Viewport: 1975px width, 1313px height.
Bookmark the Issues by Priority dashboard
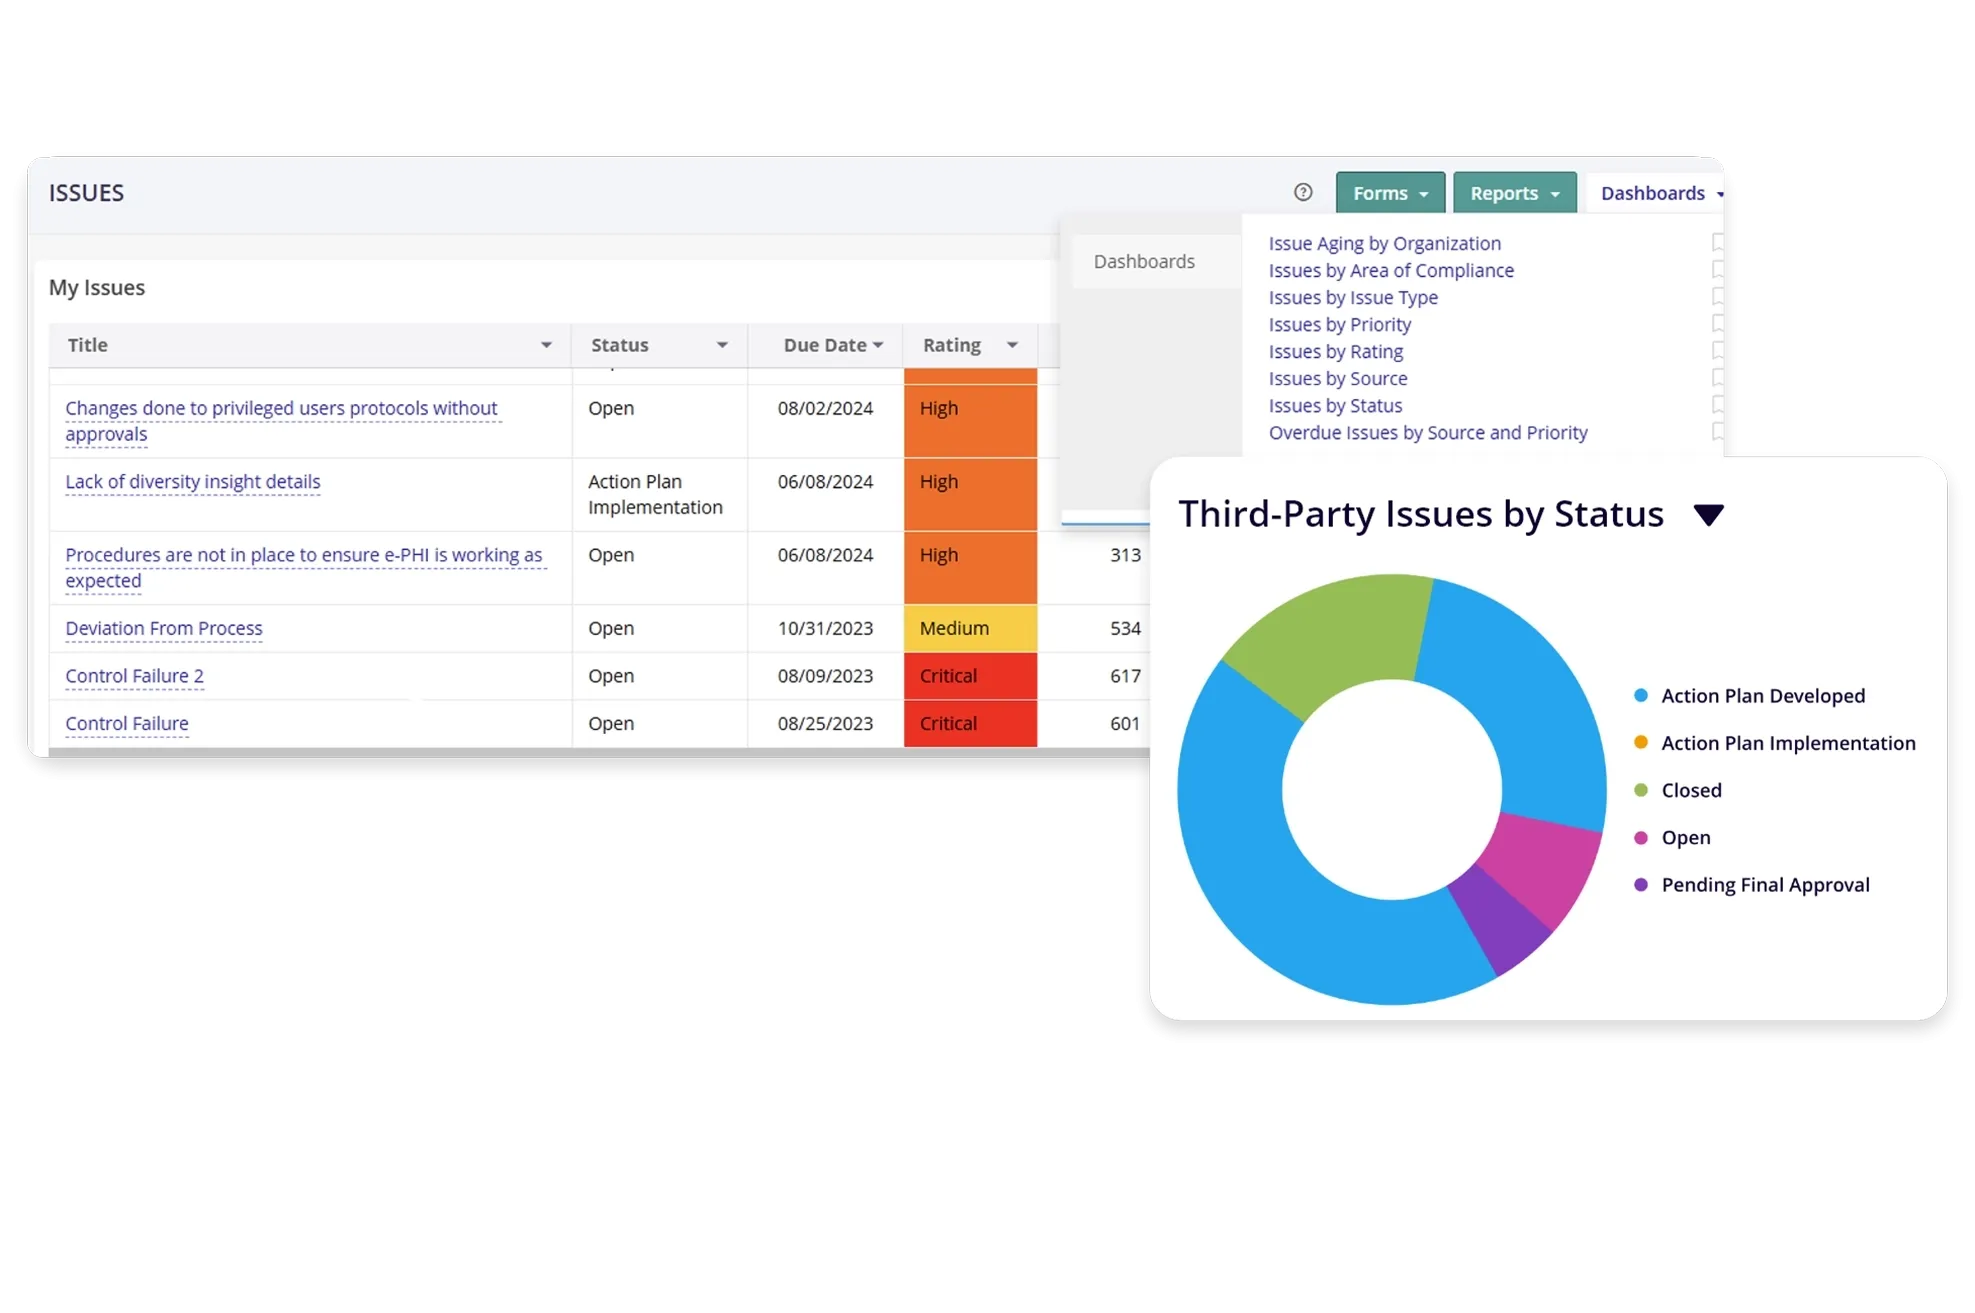point(1717,323)
